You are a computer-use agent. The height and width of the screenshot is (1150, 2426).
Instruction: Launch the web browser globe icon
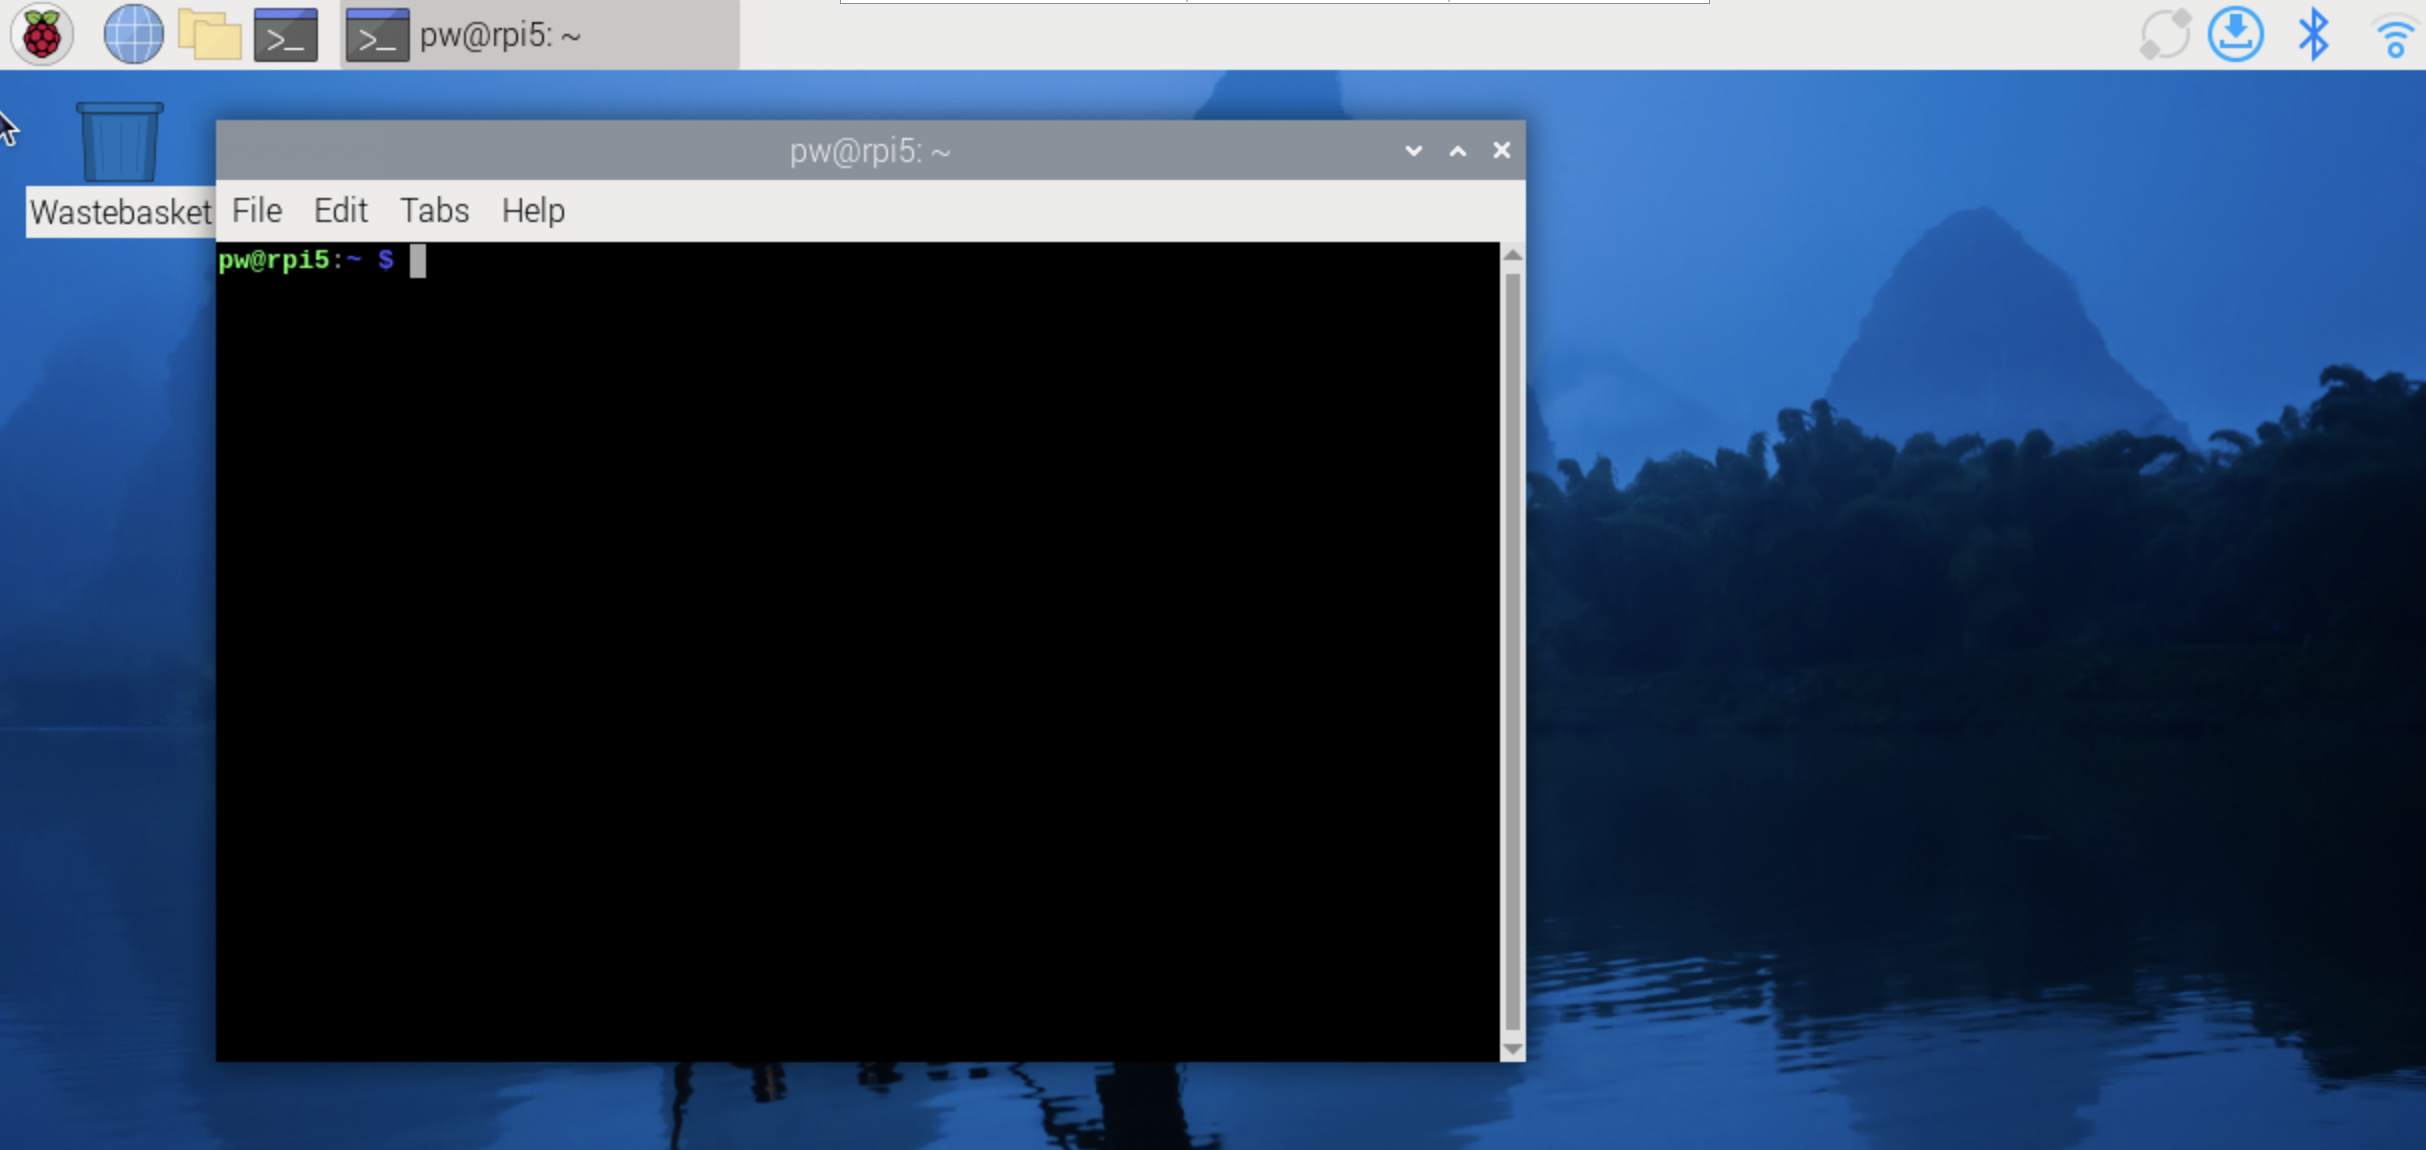[x=133, y=35]
